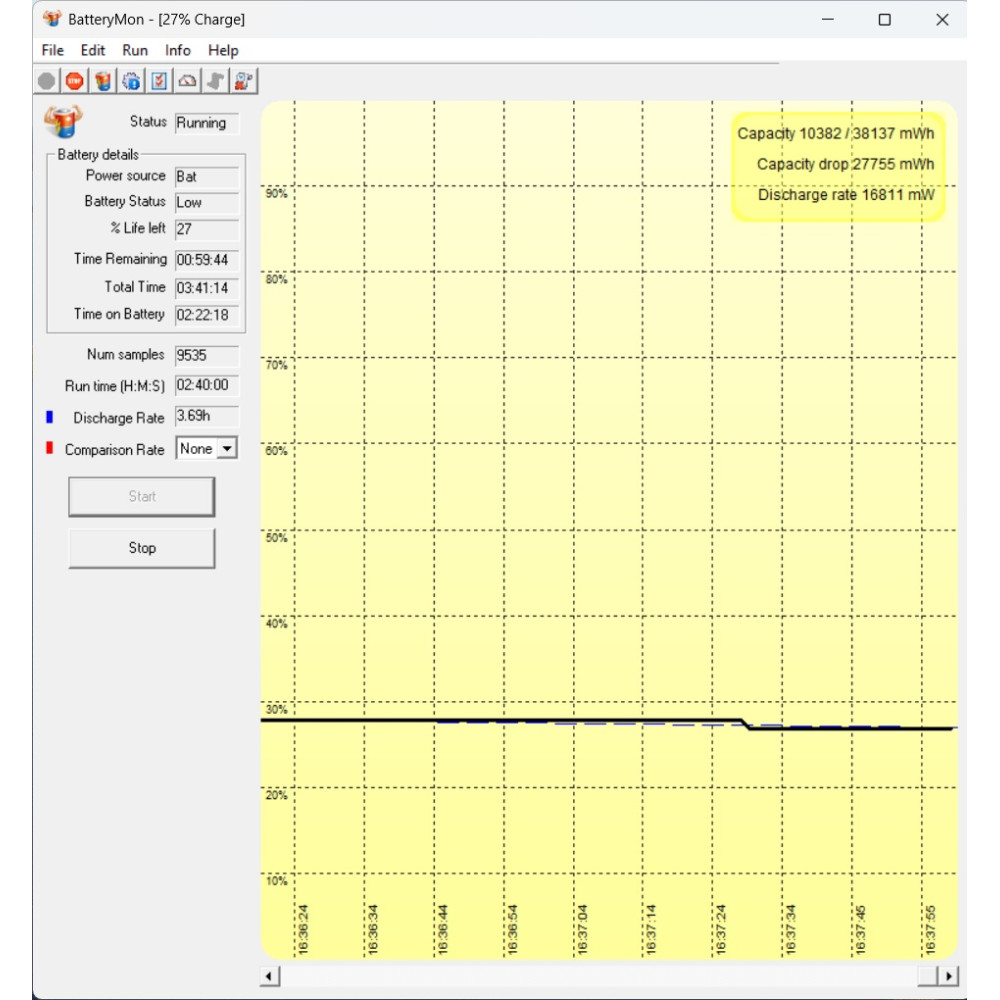The image size is (1000, 1000).
Task: Click the checklist toolbar icon
Action: click(159, 81)
